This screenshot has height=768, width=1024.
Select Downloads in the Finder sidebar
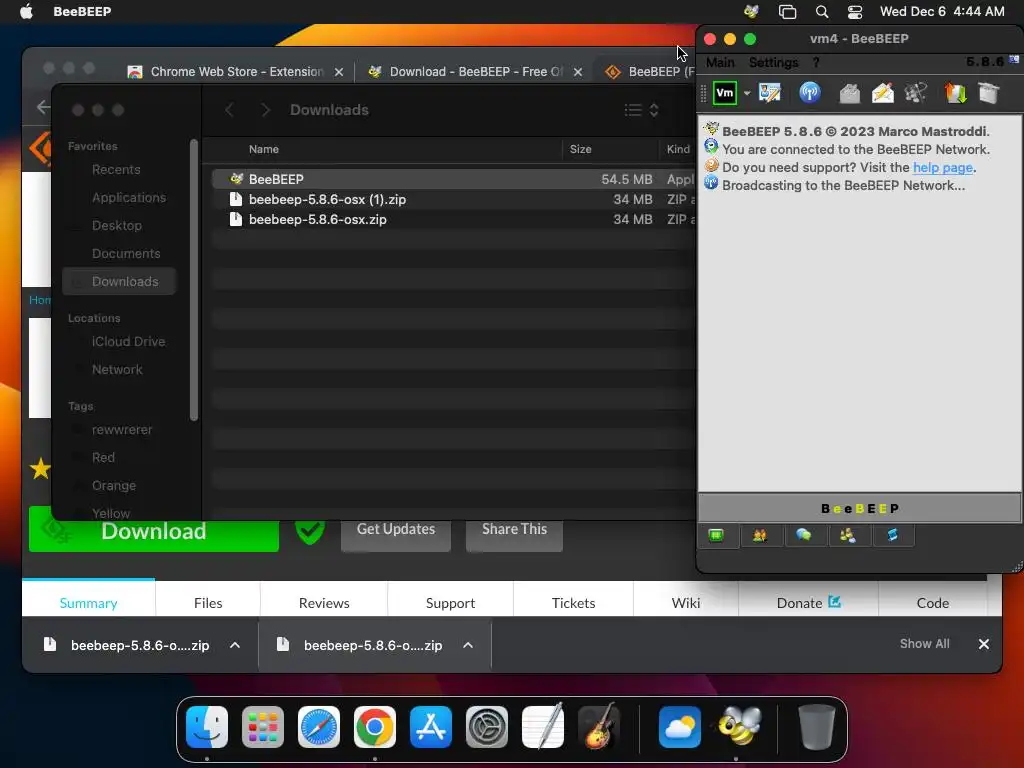coord(119,281)
